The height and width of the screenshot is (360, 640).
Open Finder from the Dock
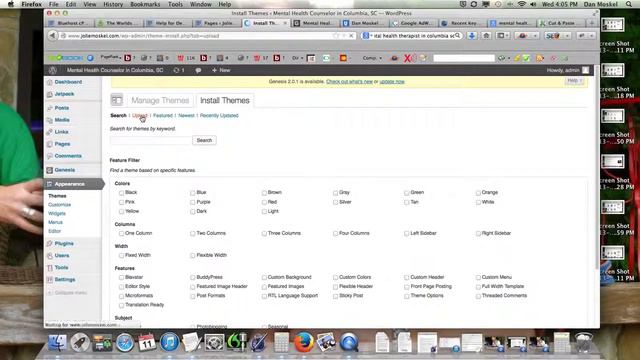coord(58,342)
